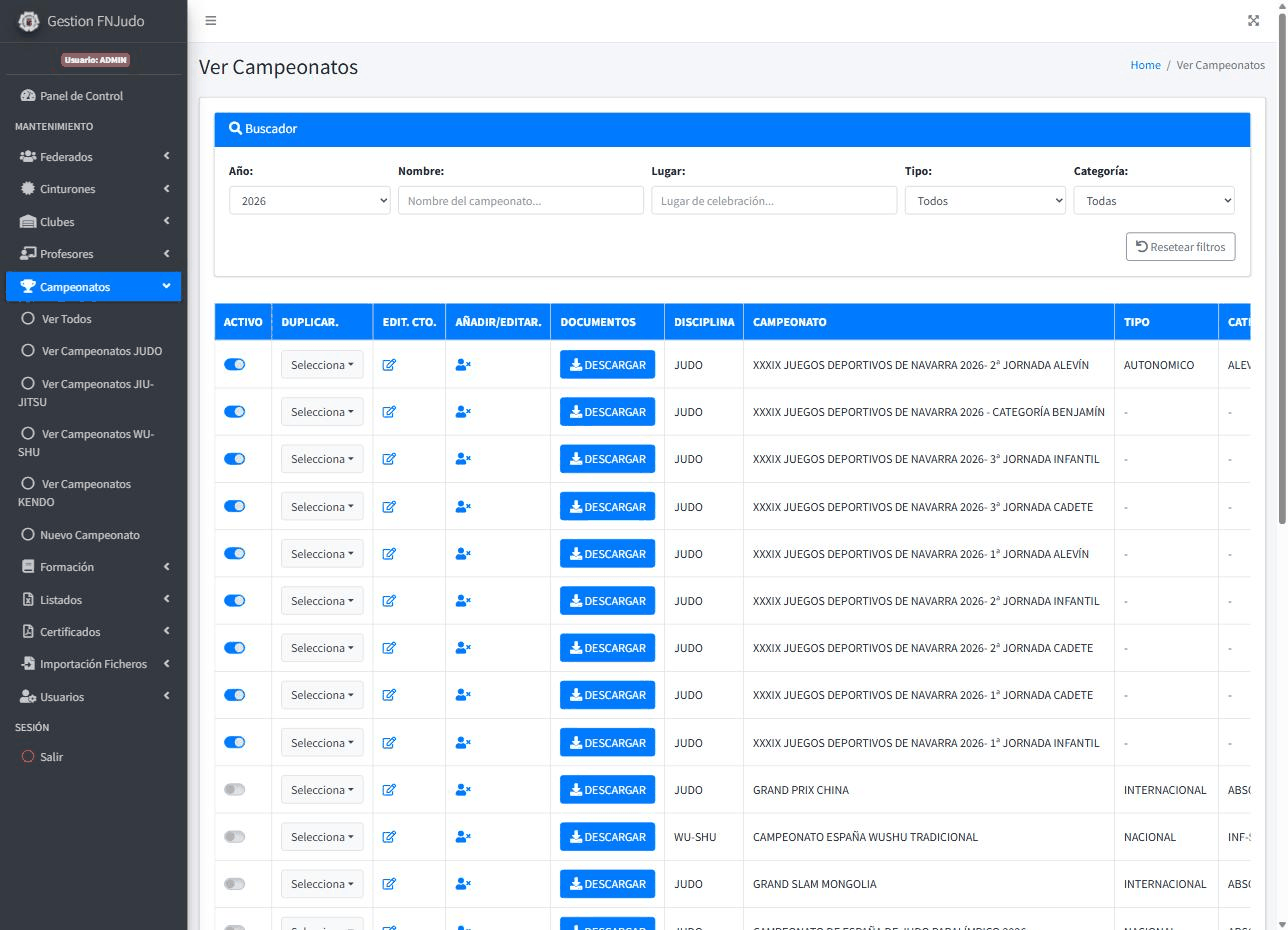Click DESCARGAR for 1ª JORNADA CADETE
The width and height of the screenshot is (1288, 930).
coord(607,695)
